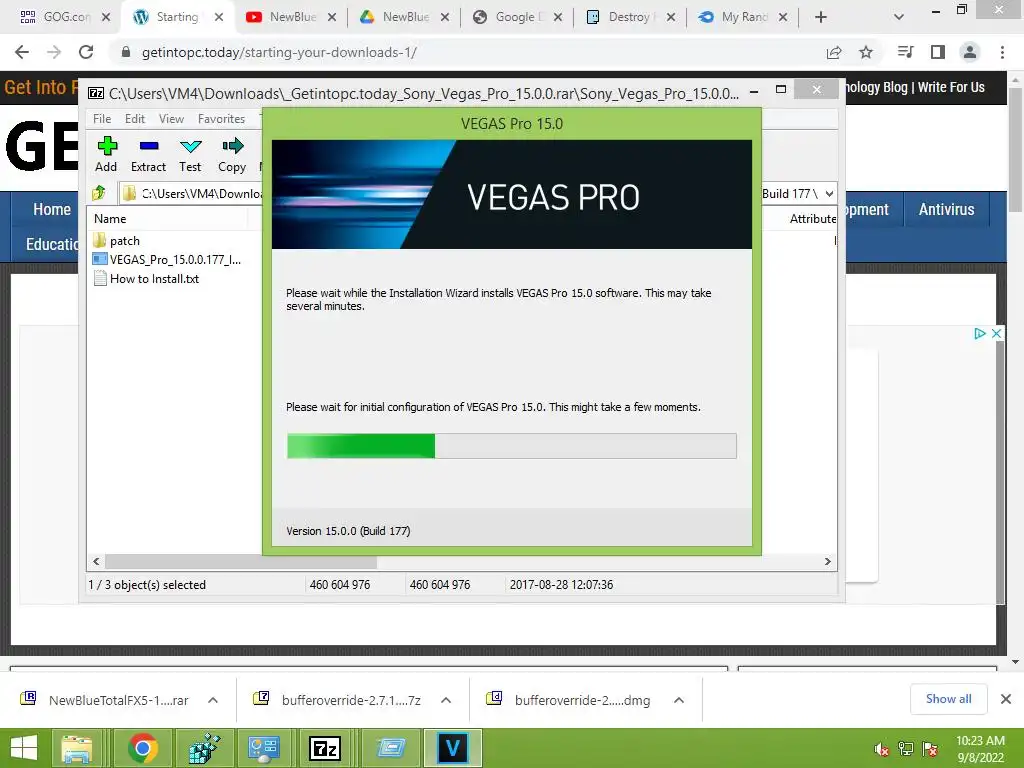Open the Edit menu in 7-Zip
The width and height of the screenshot is (1024, 768).
[135, 119]
